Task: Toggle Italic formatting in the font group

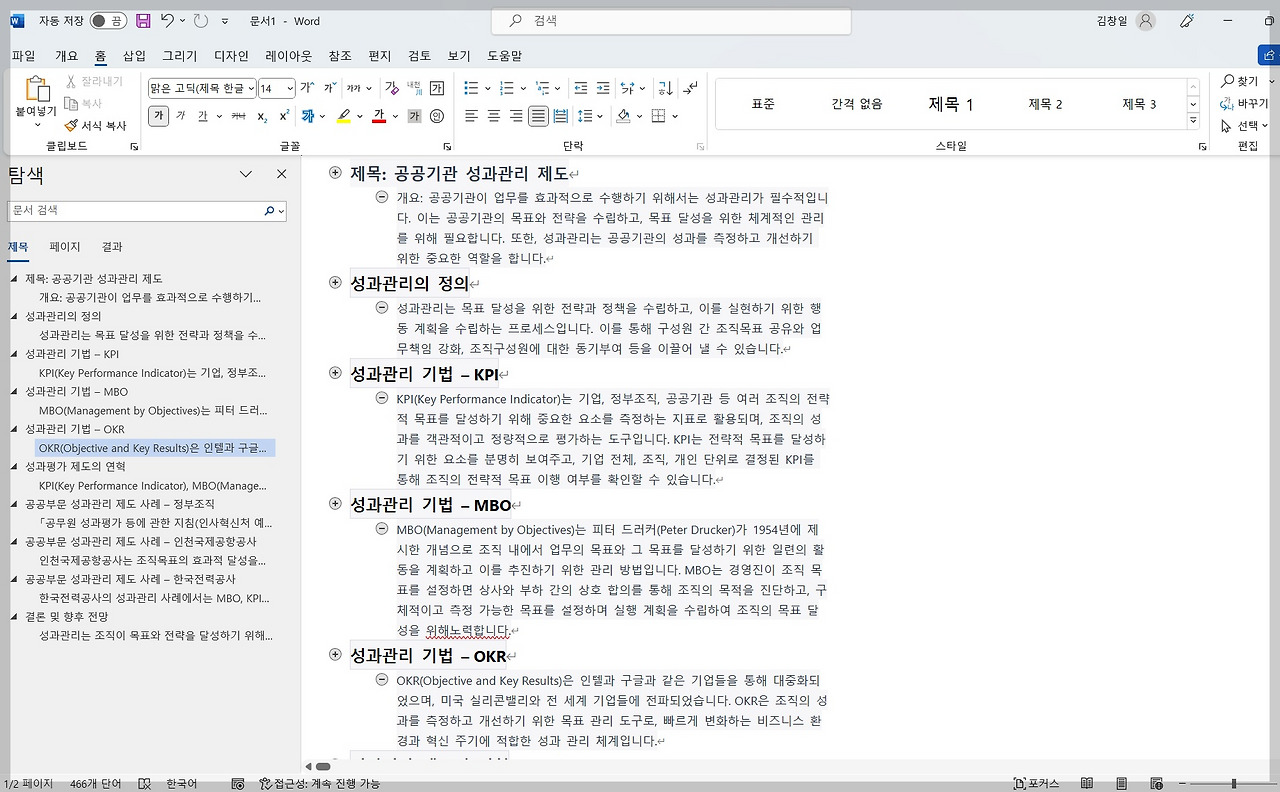Action: [x=181, y=116]
